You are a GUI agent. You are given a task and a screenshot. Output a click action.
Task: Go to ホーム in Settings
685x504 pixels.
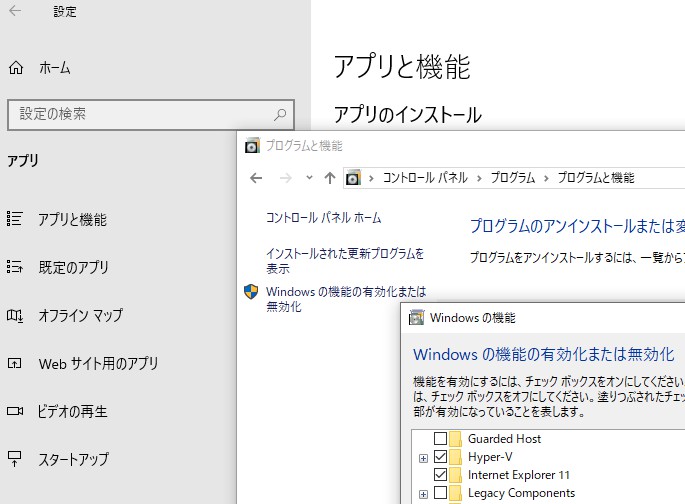(55, 68)
